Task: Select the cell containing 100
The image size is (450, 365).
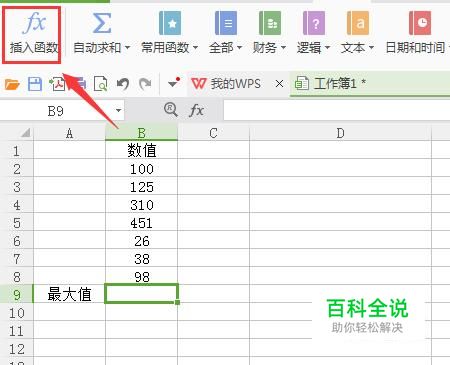Action: click(141, 169)
